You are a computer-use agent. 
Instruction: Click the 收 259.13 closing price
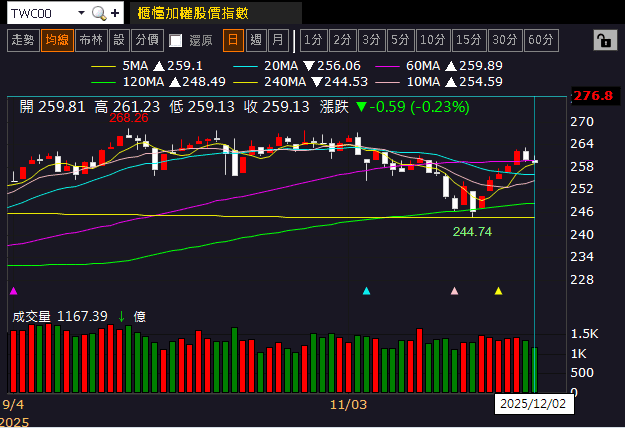click(277, 107)
